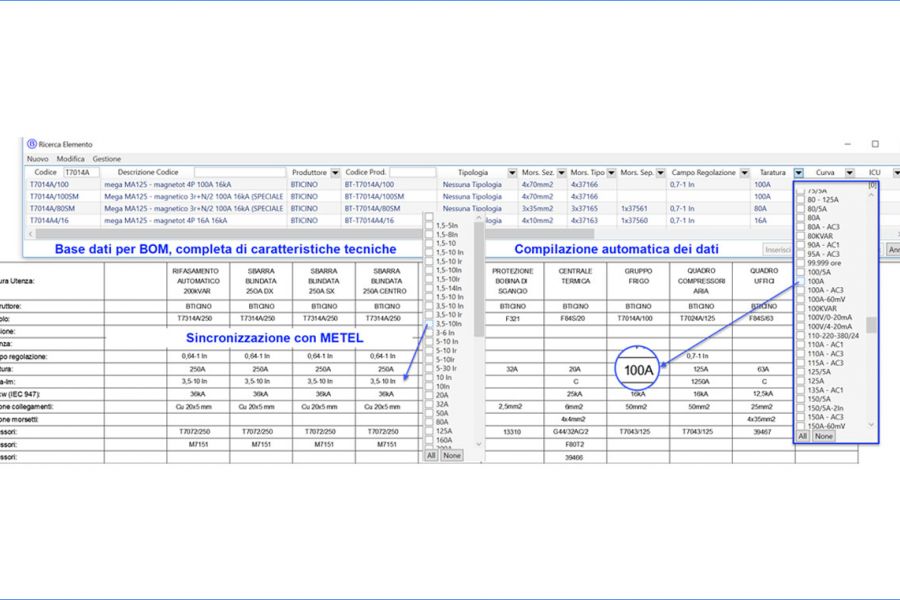Tick the 110-220-380/24 checkbox
The width and height of the screenshot is (900, 600).
click(x=801, y=335)
